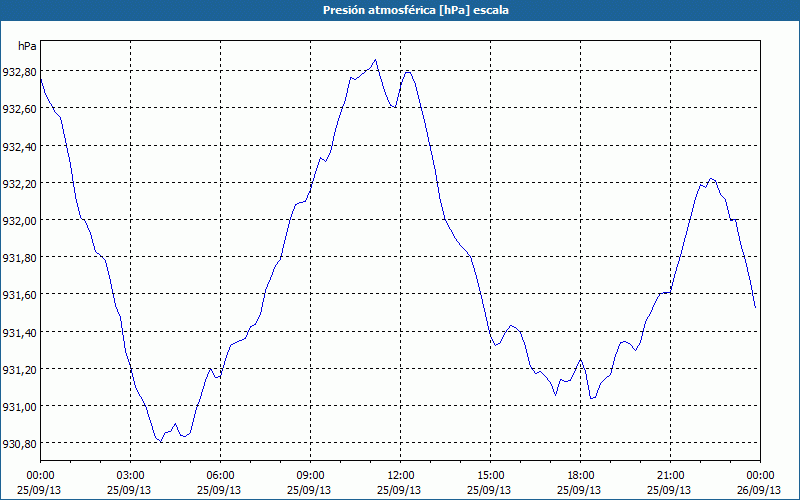Click the 06:00 time axis label
The image size is (800, 500).
point(220,476)
